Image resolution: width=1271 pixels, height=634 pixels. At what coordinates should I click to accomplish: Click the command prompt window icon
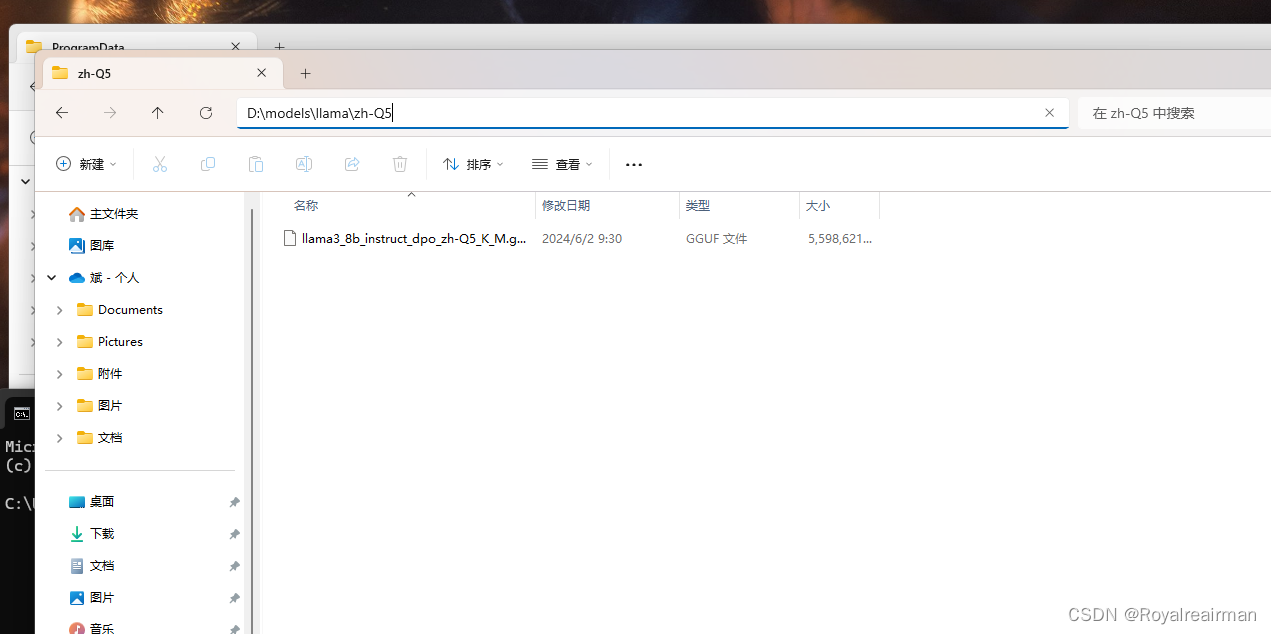(21, 413)
